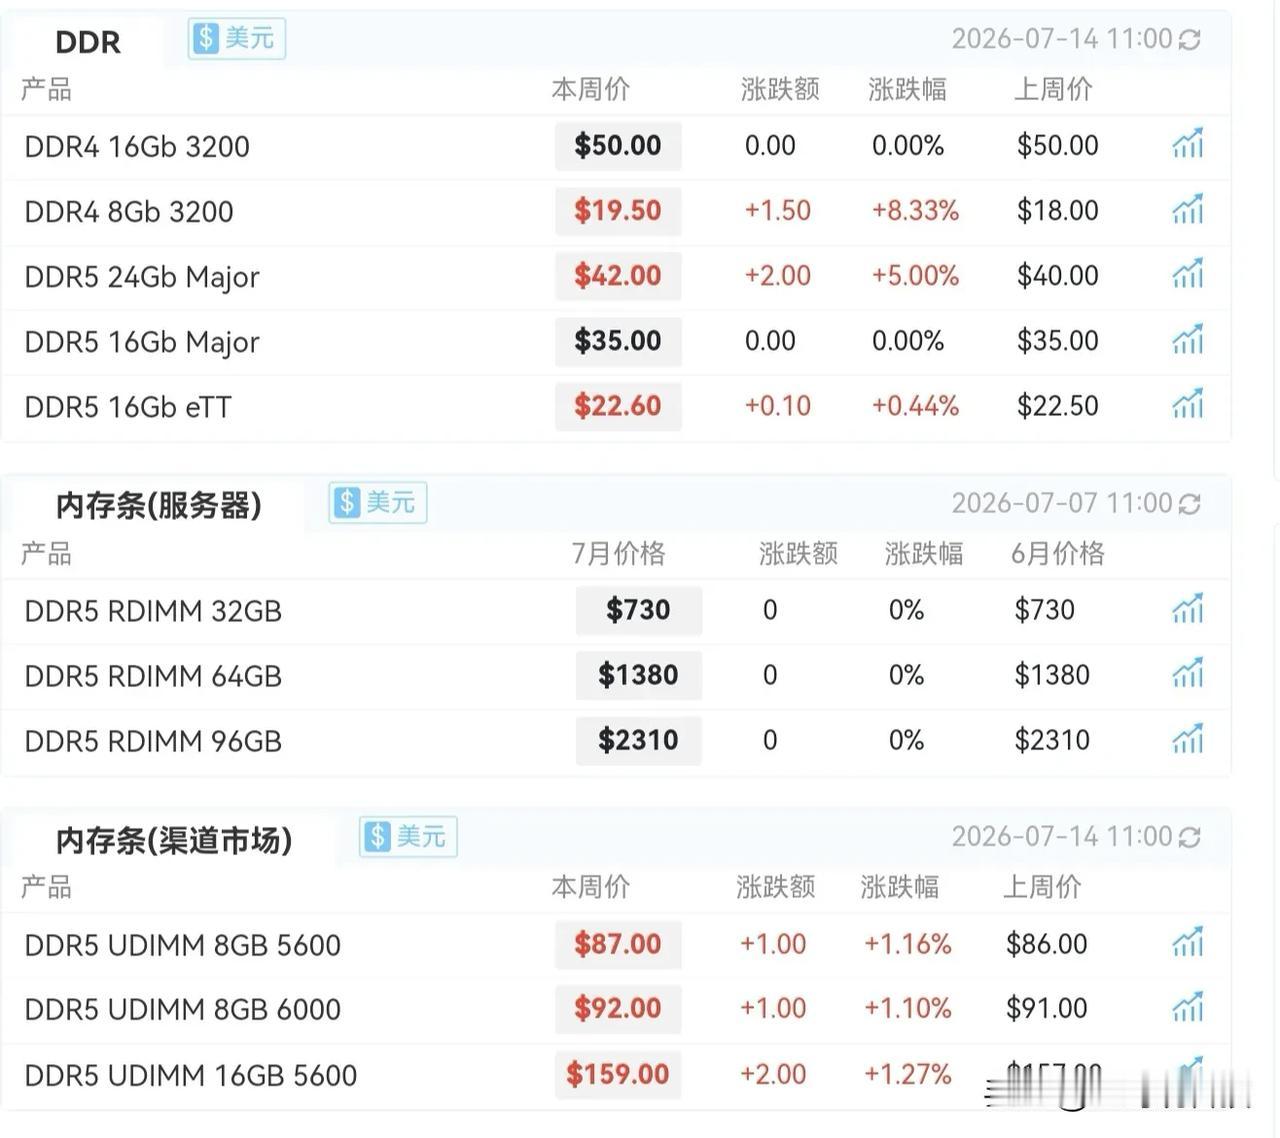The width and height of the screenshot is (1280, 1138).
Task: Click the DDR section 涨跌幅 column header
Action: point(907,90)
